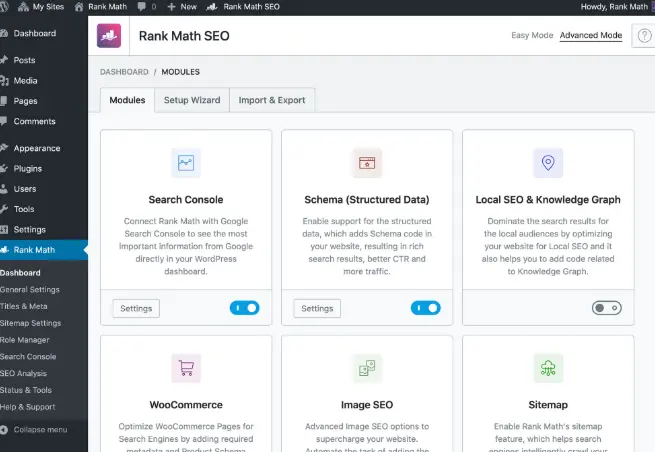Open Sitemap Settings submenu item
The image size is (655, 452).
coord(30,323)
